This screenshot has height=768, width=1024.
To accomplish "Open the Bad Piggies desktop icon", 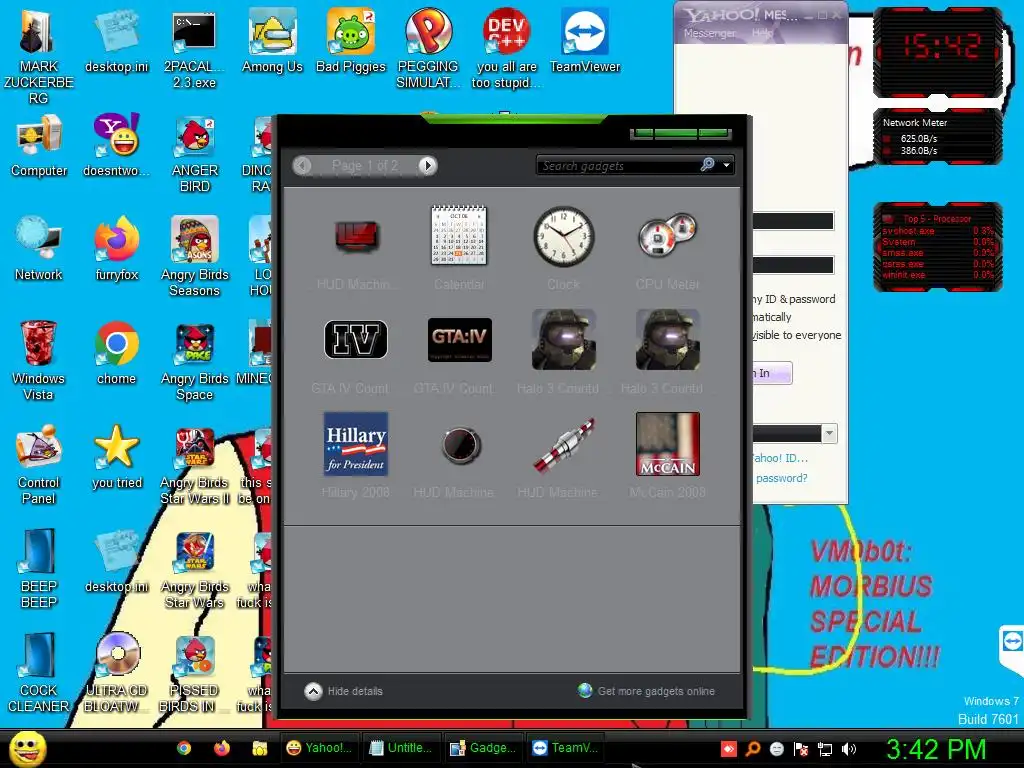I will click(351, 42).
